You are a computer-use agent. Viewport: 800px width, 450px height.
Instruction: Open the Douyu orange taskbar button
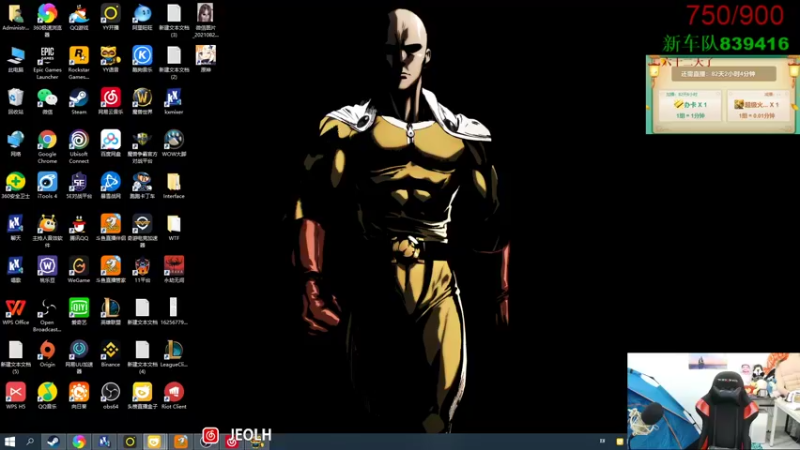click(181, 442)
